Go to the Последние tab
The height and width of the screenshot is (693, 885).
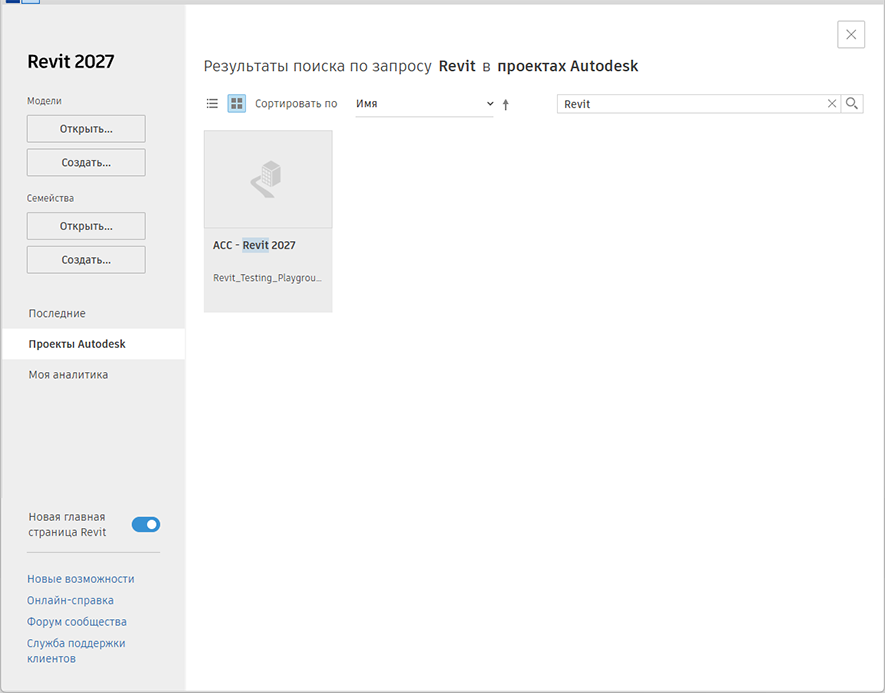(57, 313)
